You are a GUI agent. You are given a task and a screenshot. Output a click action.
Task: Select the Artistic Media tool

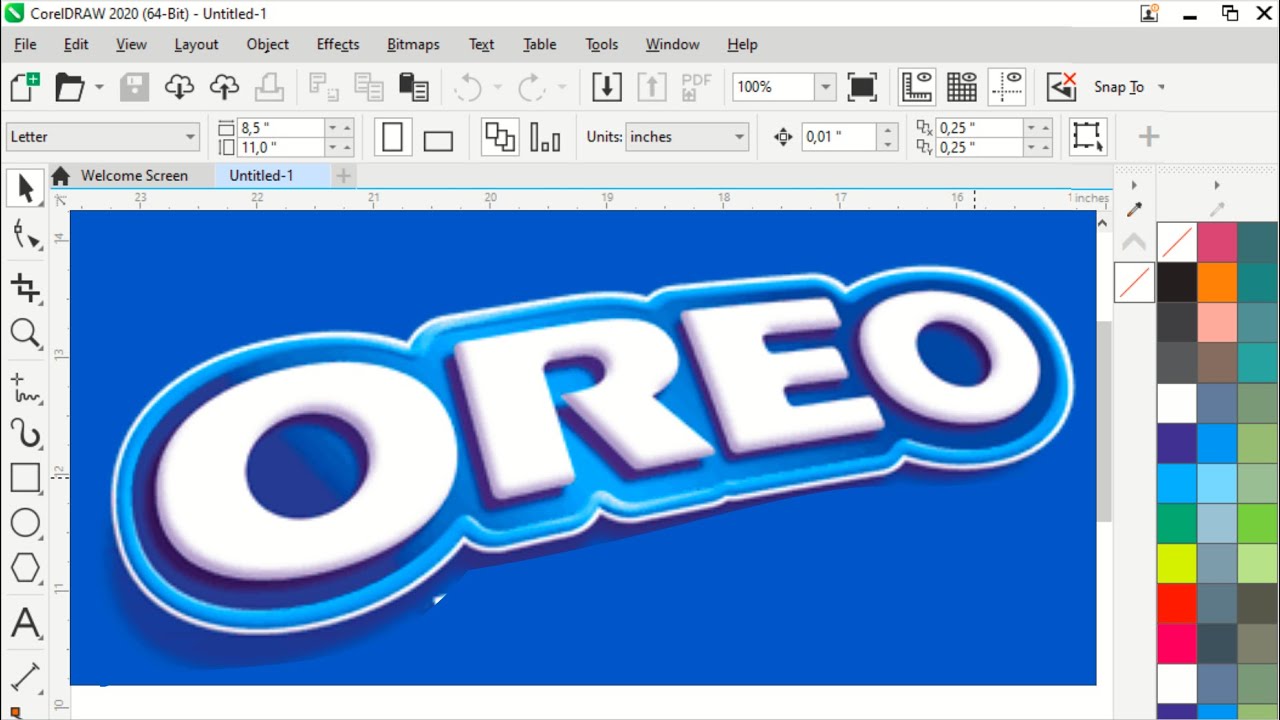point(25,432)
